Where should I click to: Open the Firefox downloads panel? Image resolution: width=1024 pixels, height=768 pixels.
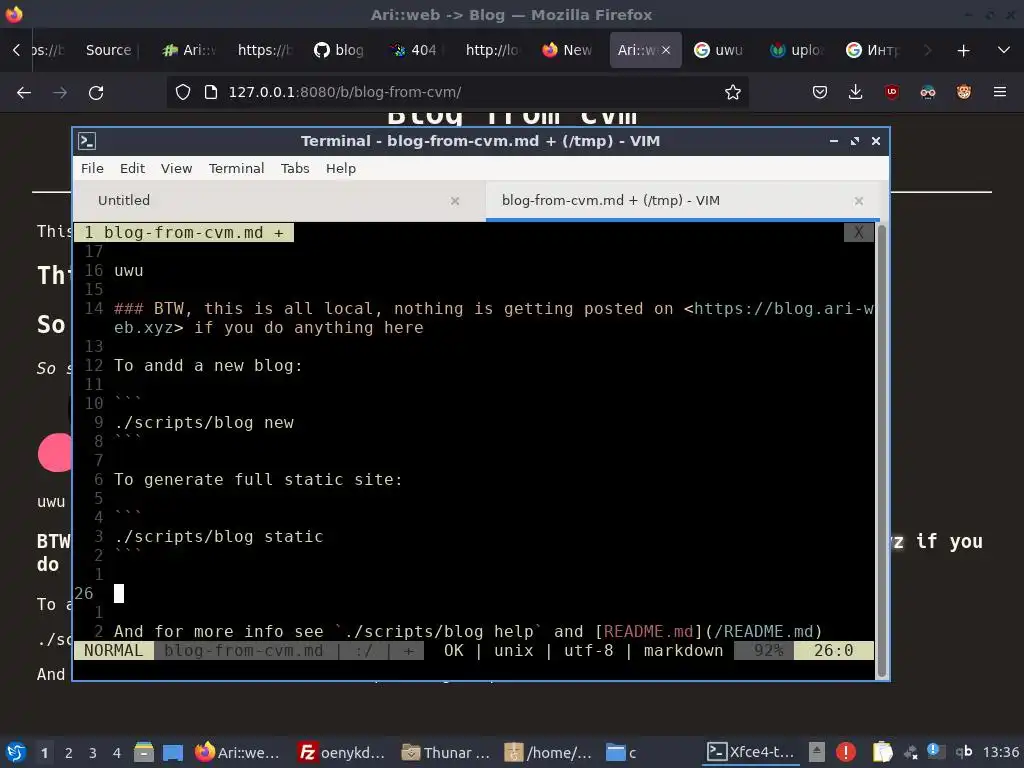click(x=856, y=92)
